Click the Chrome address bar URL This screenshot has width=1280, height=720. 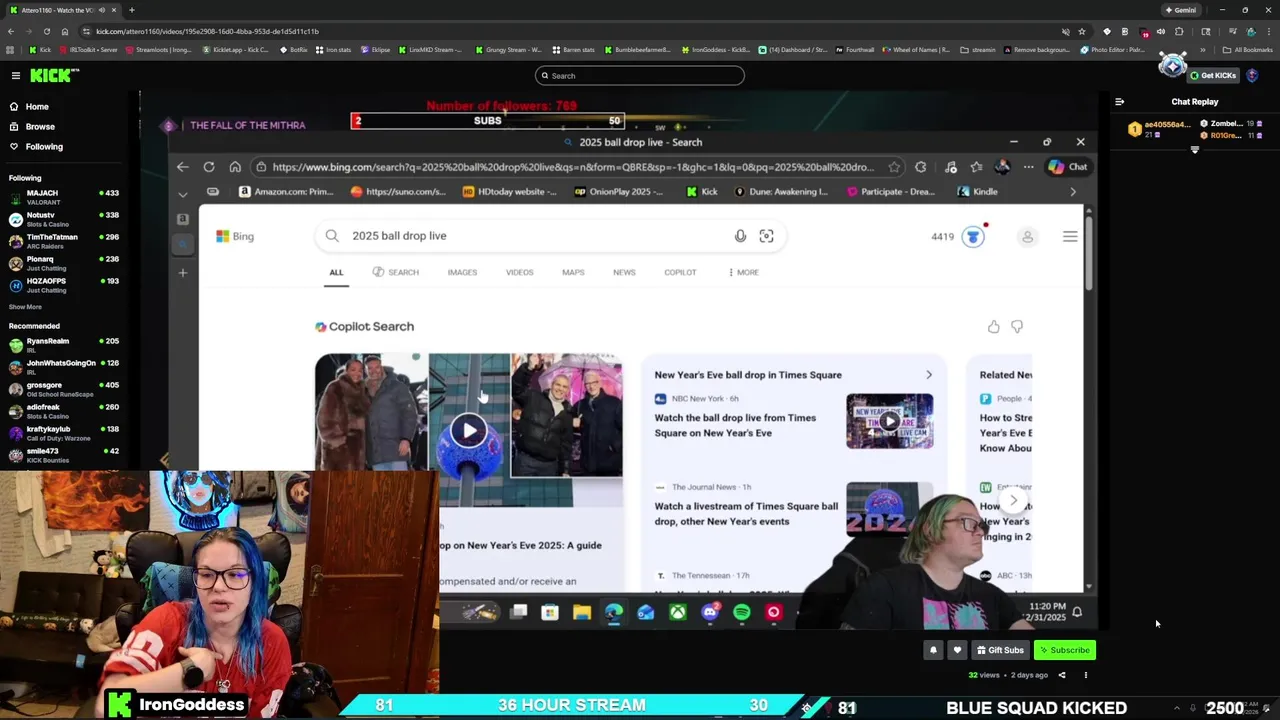207,31
